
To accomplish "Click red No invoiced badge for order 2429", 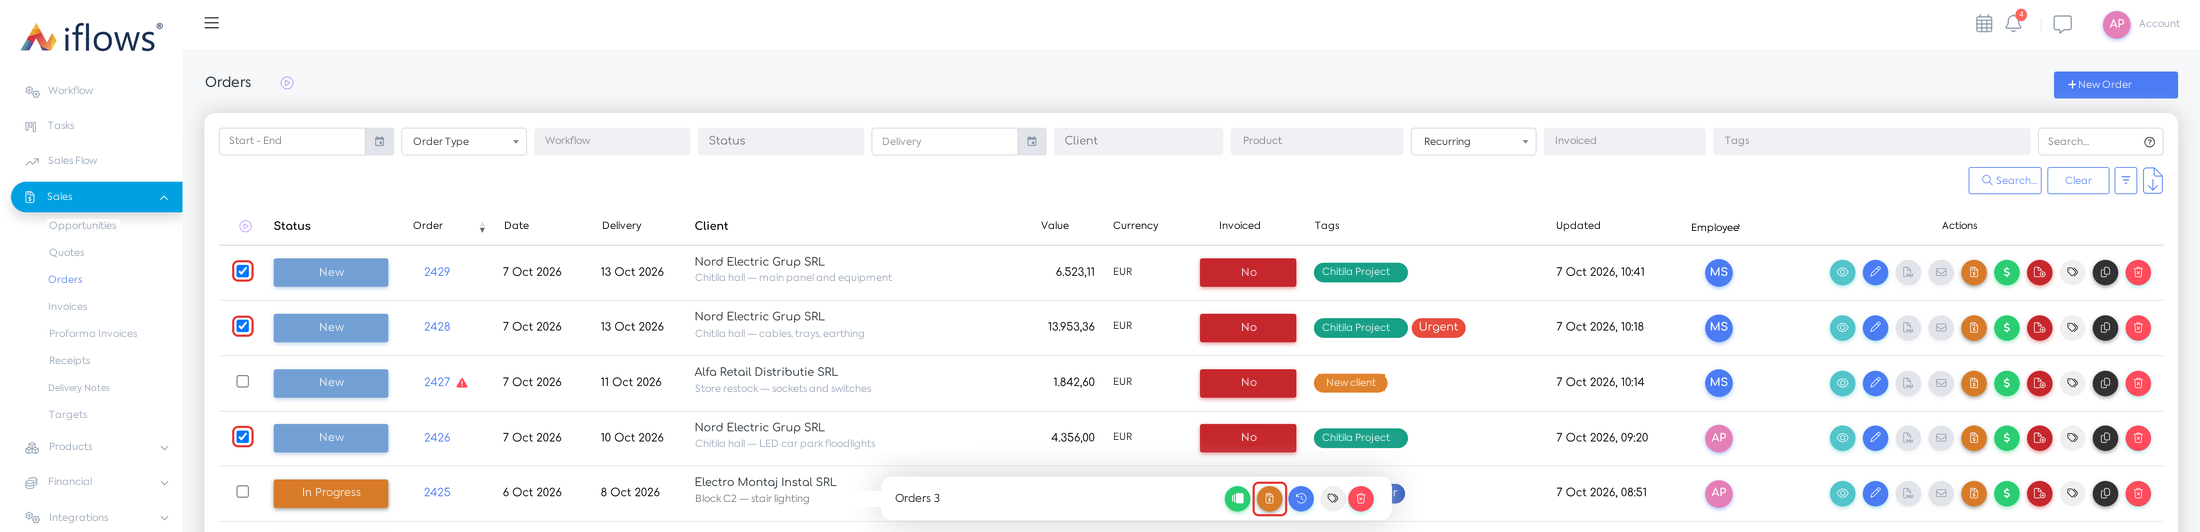I will coord(1248,272).
